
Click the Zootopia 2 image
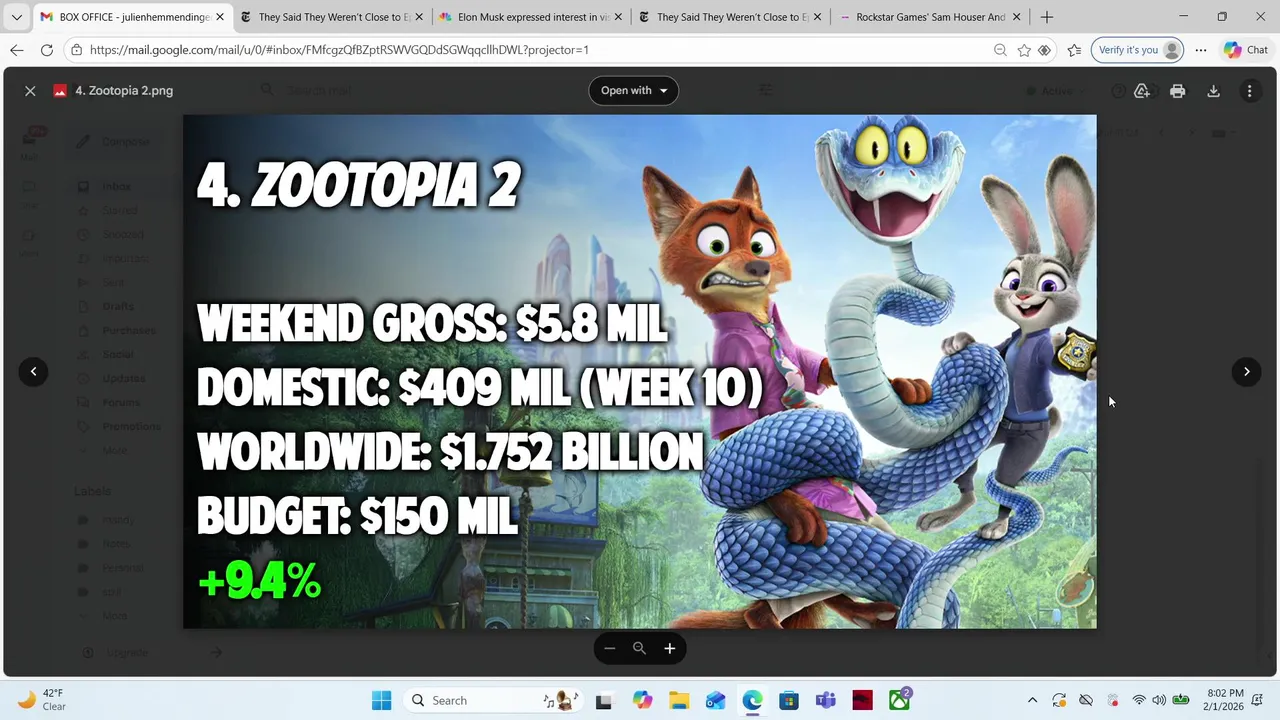(639, 371)
